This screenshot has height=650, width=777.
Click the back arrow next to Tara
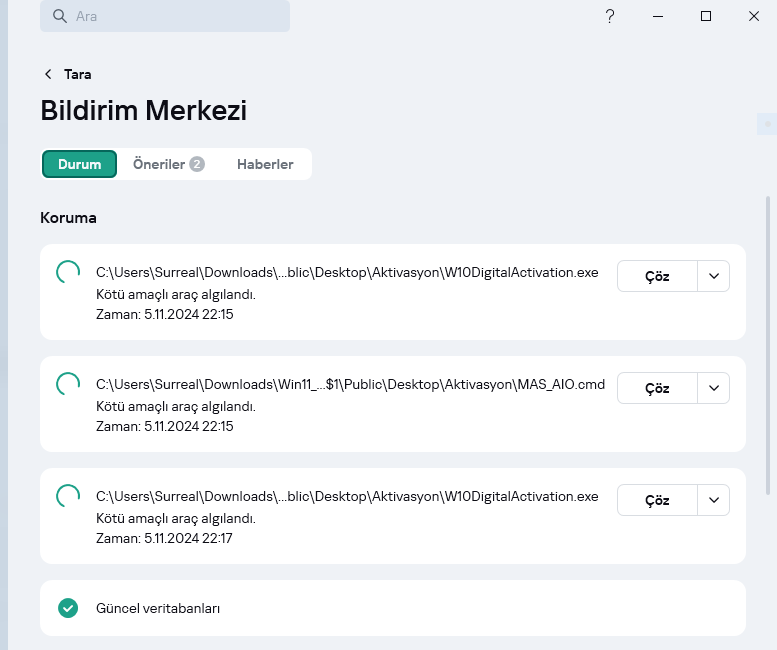point(48,74)
